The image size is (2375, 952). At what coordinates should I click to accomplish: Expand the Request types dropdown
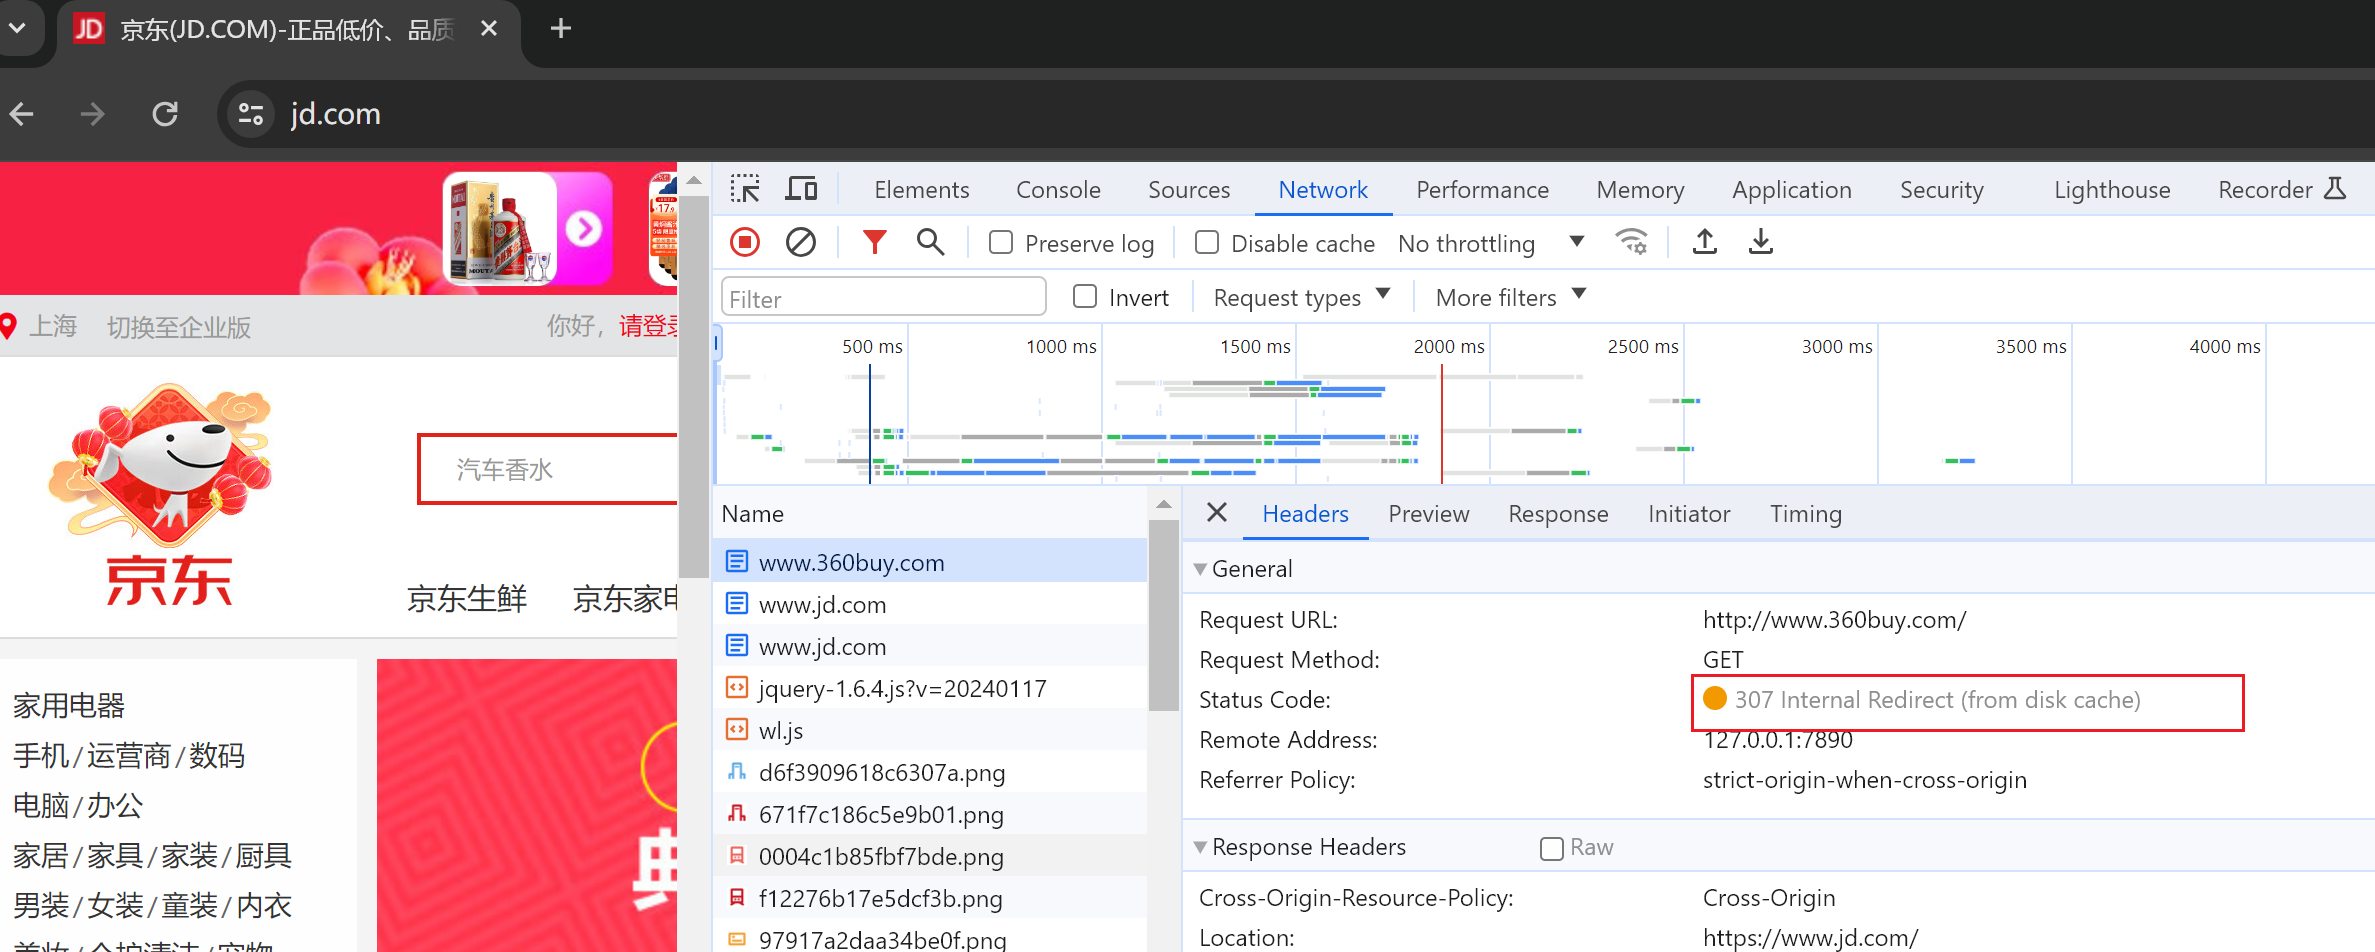[1301, 297]
